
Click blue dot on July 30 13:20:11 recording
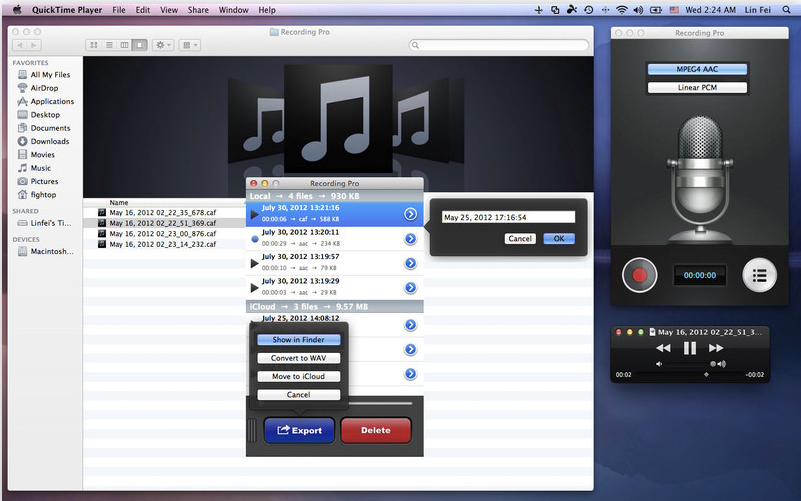(255, 239)
